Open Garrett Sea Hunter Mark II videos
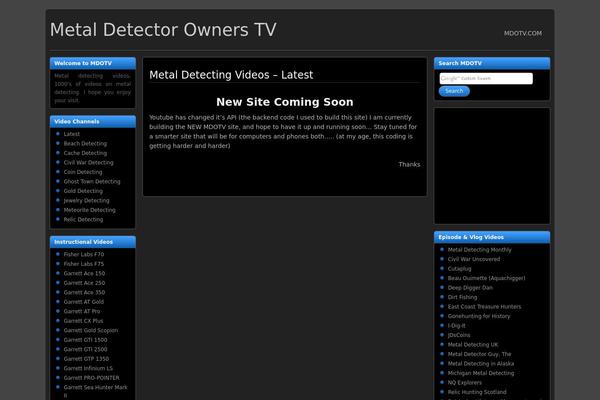Image resolution: width=600 pixels, height=400 pixels. click(x=95, y=391)
